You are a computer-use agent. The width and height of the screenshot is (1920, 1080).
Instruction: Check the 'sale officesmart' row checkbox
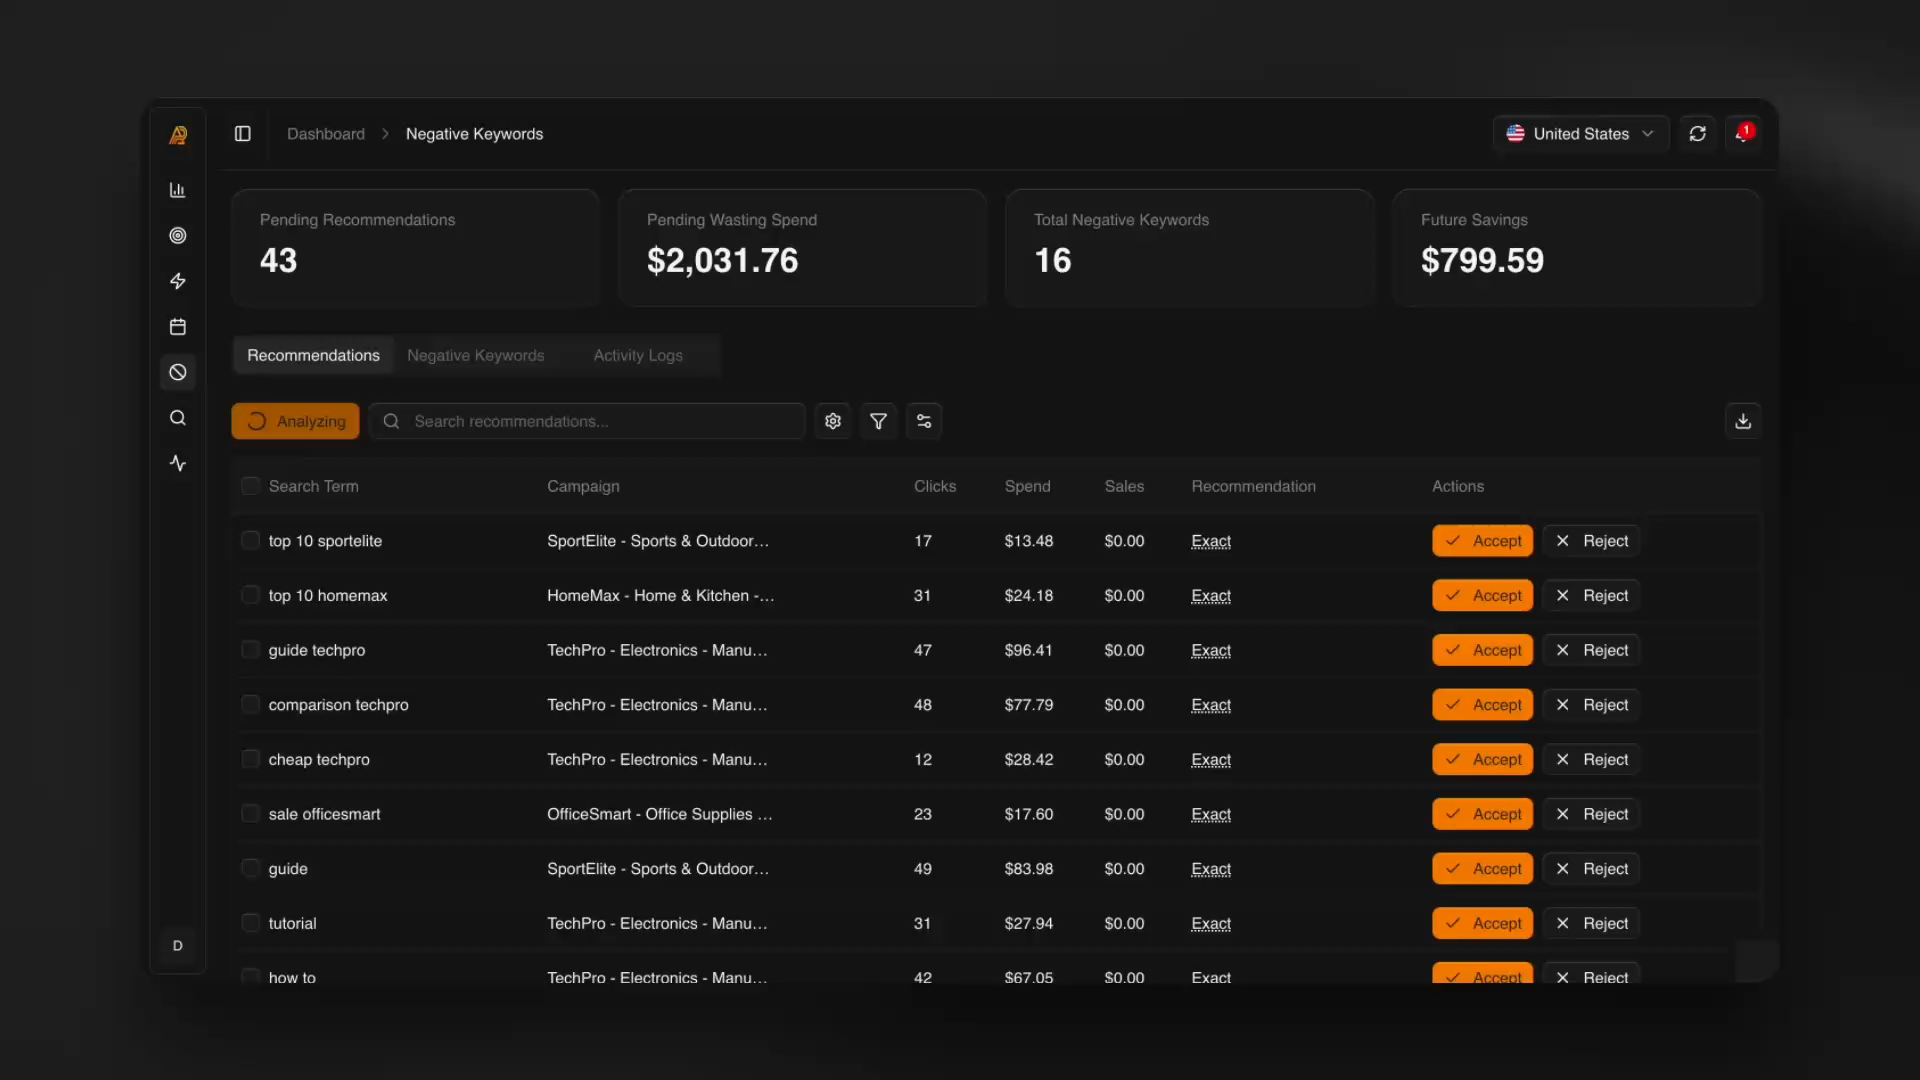pos(251,814)
